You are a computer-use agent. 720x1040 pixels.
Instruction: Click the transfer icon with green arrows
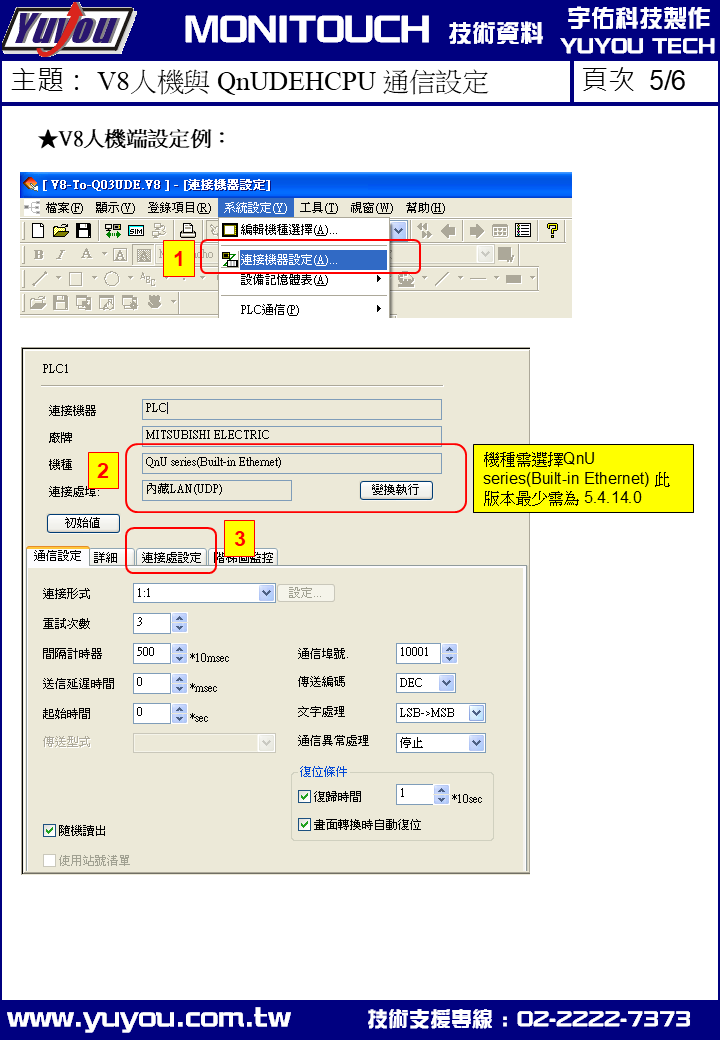pos(113,230)
